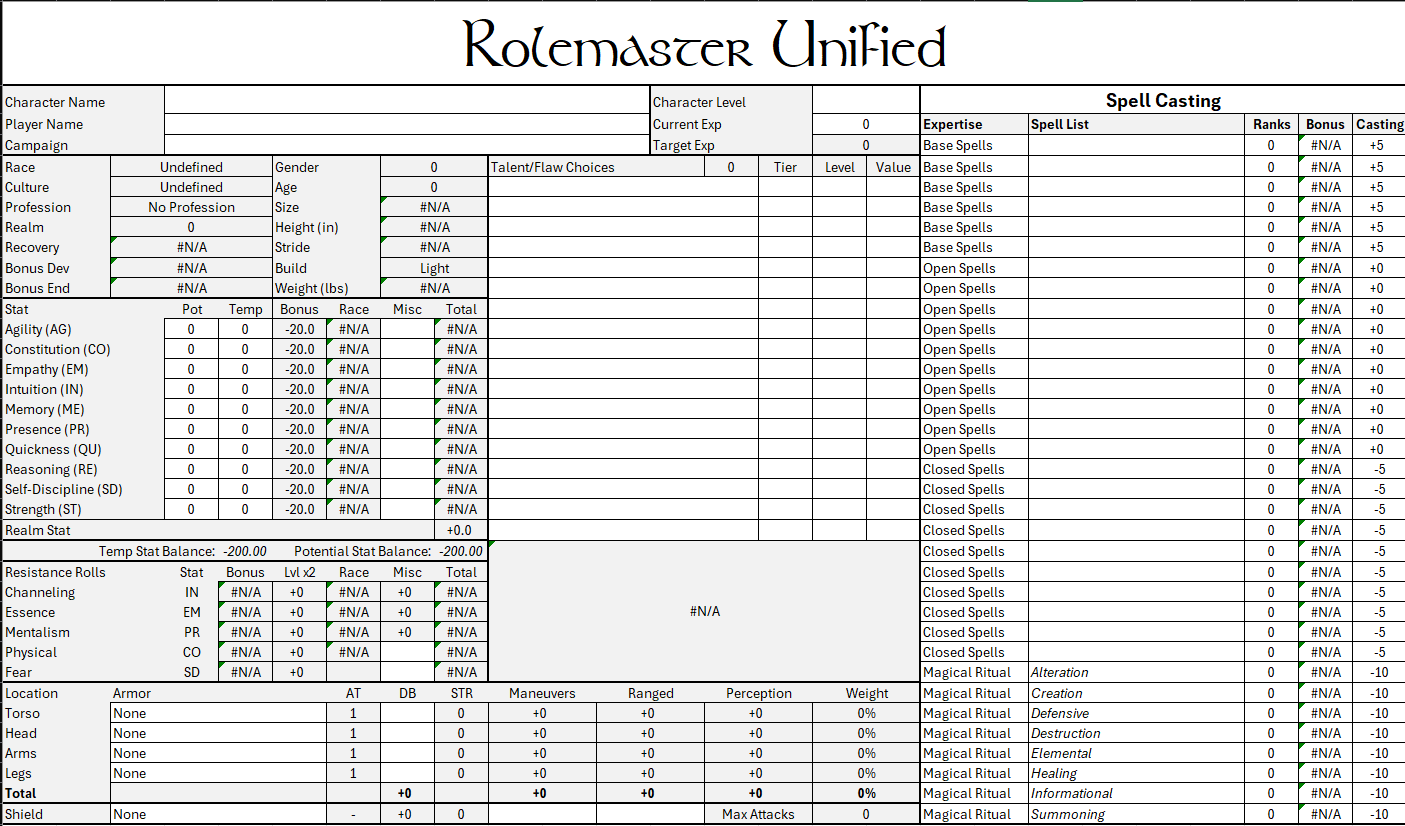Click the Gender value cell

[434, 167]
